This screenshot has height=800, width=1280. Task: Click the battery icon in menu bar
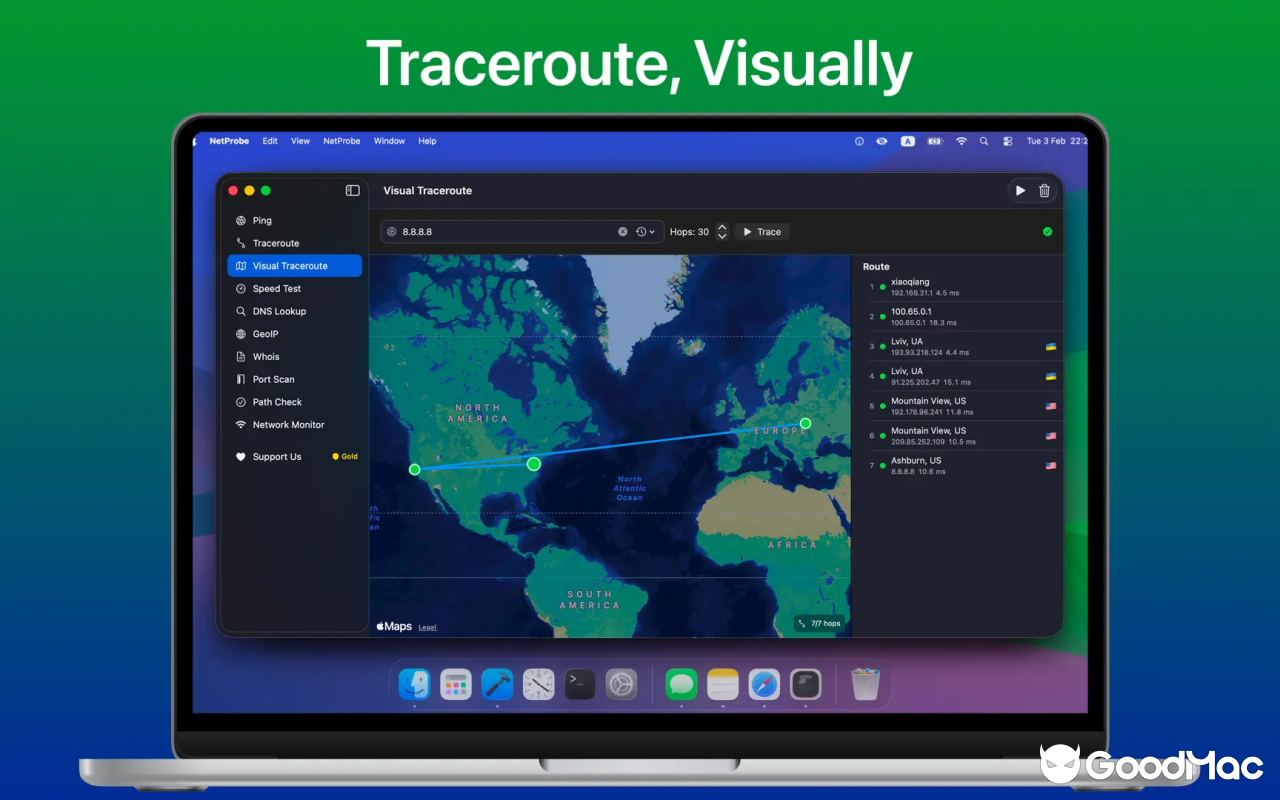tap(935, 141)
